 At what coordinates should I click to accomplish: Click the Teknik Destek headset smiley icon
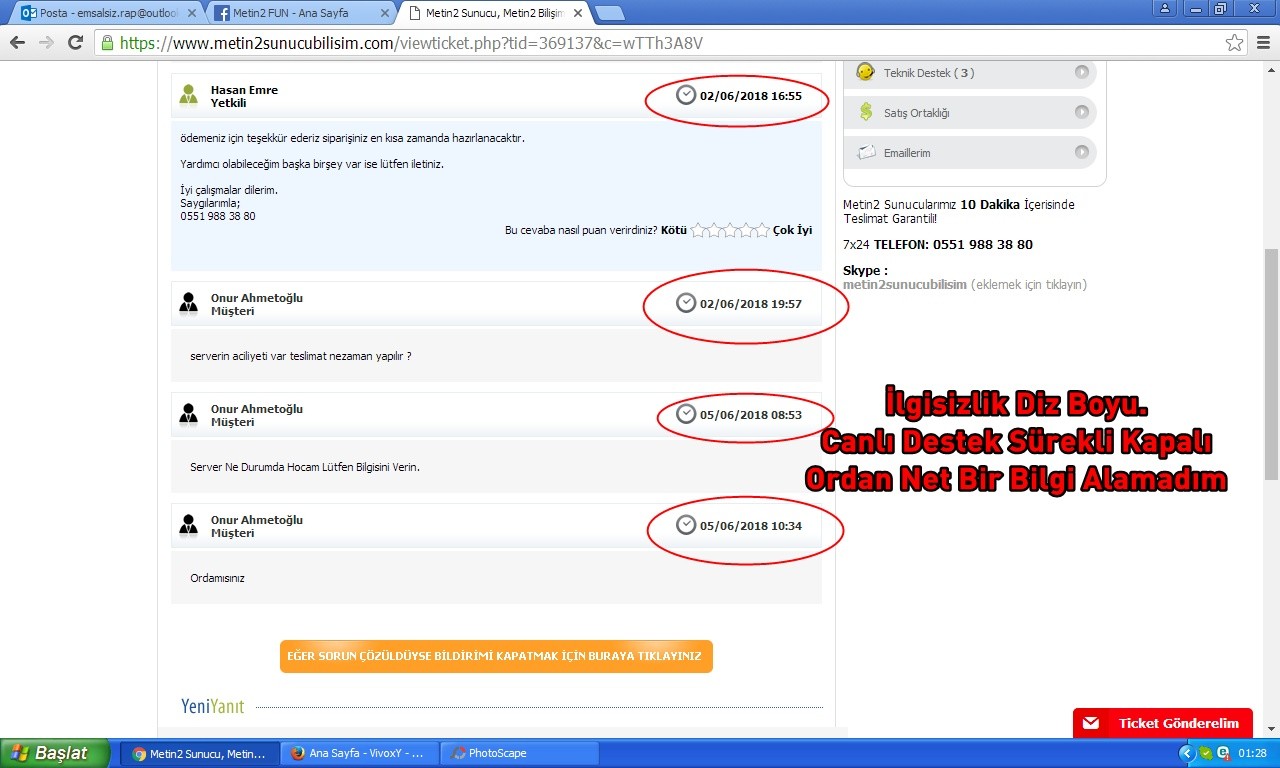click(x=866, y=72)
